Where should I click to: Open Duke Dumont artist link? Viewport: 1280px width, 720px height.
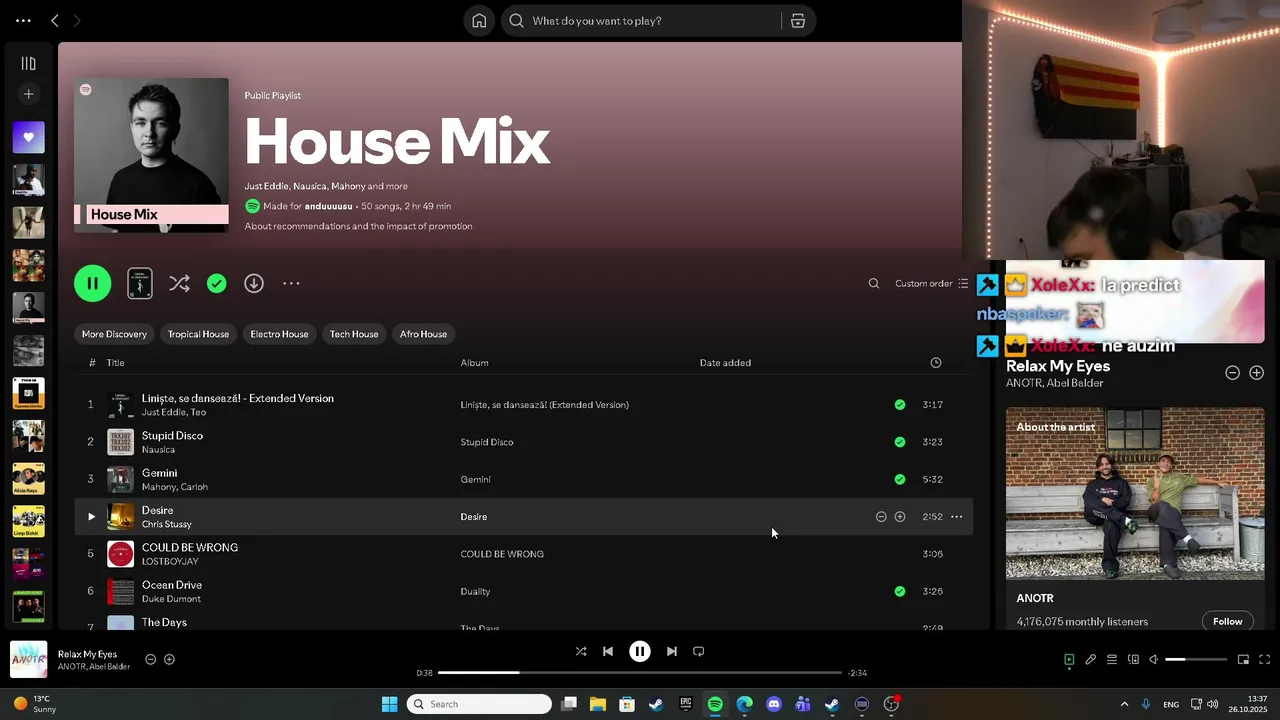[x=171, y=599]
